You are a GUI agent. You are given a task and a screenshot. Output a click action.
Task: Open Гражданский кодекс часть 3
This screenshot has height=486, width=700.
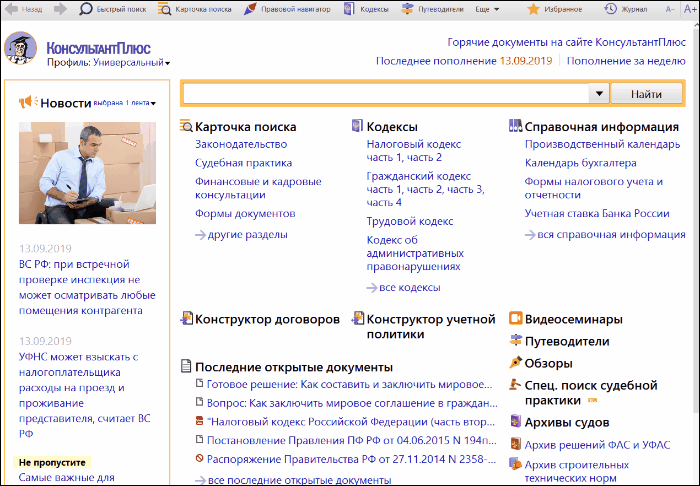(465, 189)
